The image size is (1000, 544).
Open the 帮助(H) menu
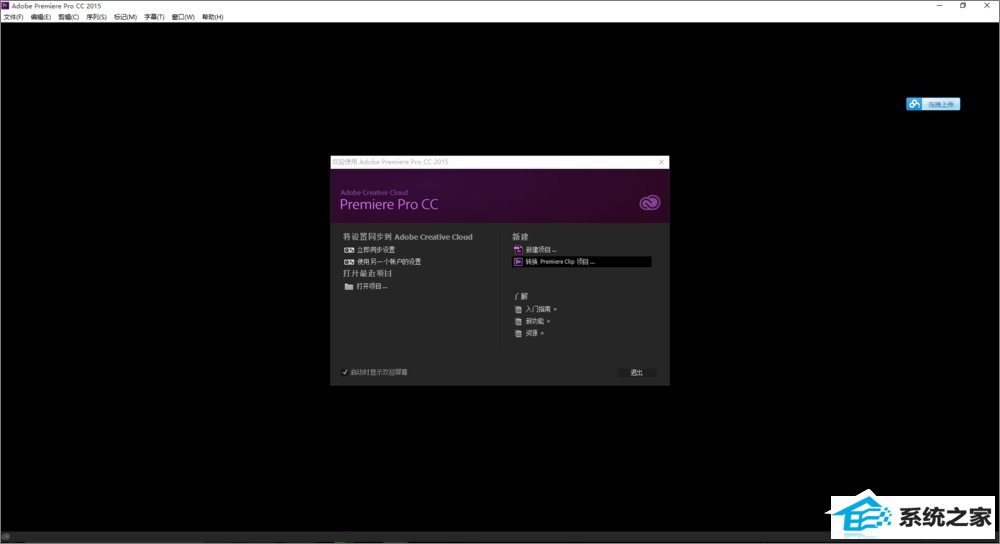pyautogui.click(x=212, y=17)
